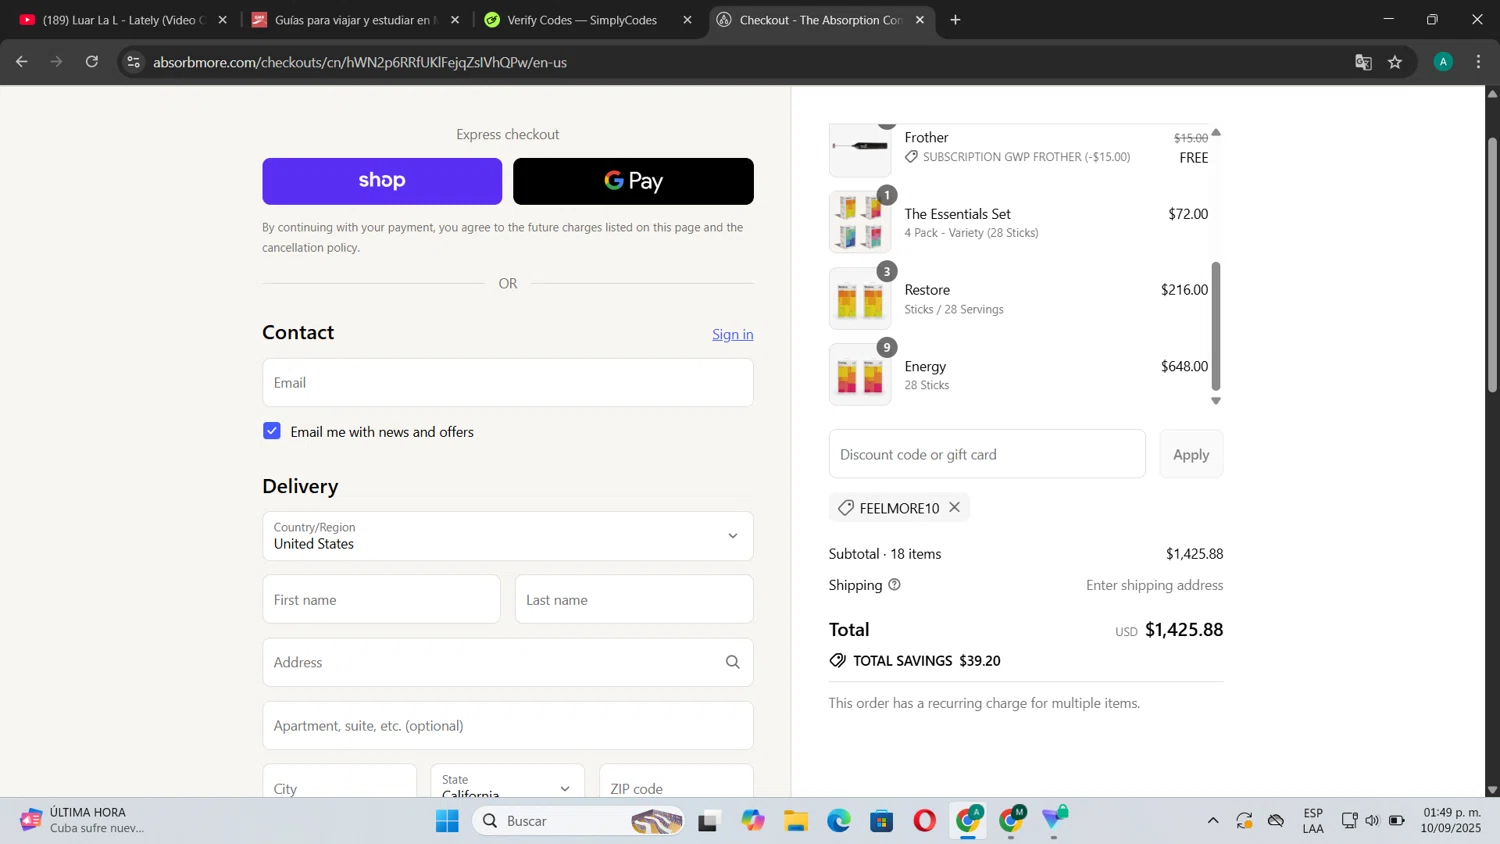Screen dimensions: 1500x844
Task: Reload the checkout page
Action: coord(92,62)
